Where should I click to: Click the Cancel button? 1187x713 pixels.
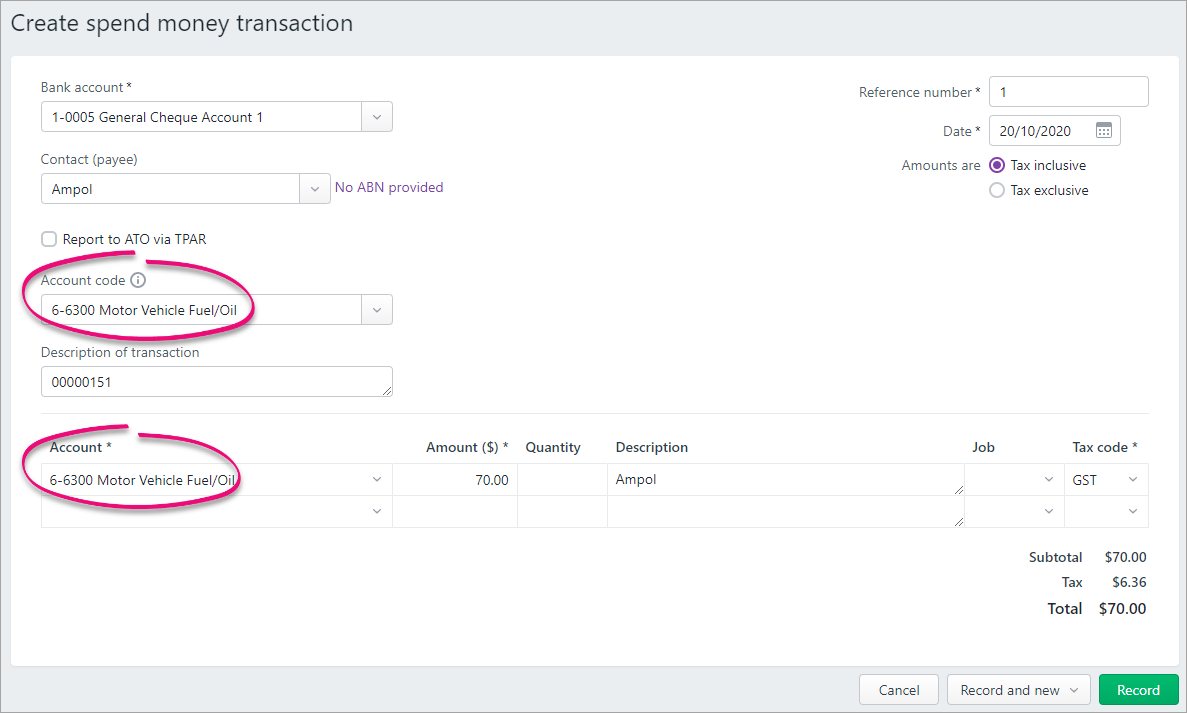(x=898, y=689)
